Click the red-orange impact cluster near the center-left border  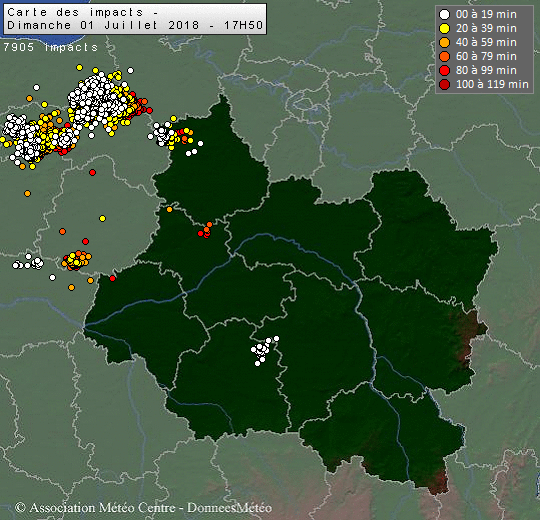click(205, 230)
